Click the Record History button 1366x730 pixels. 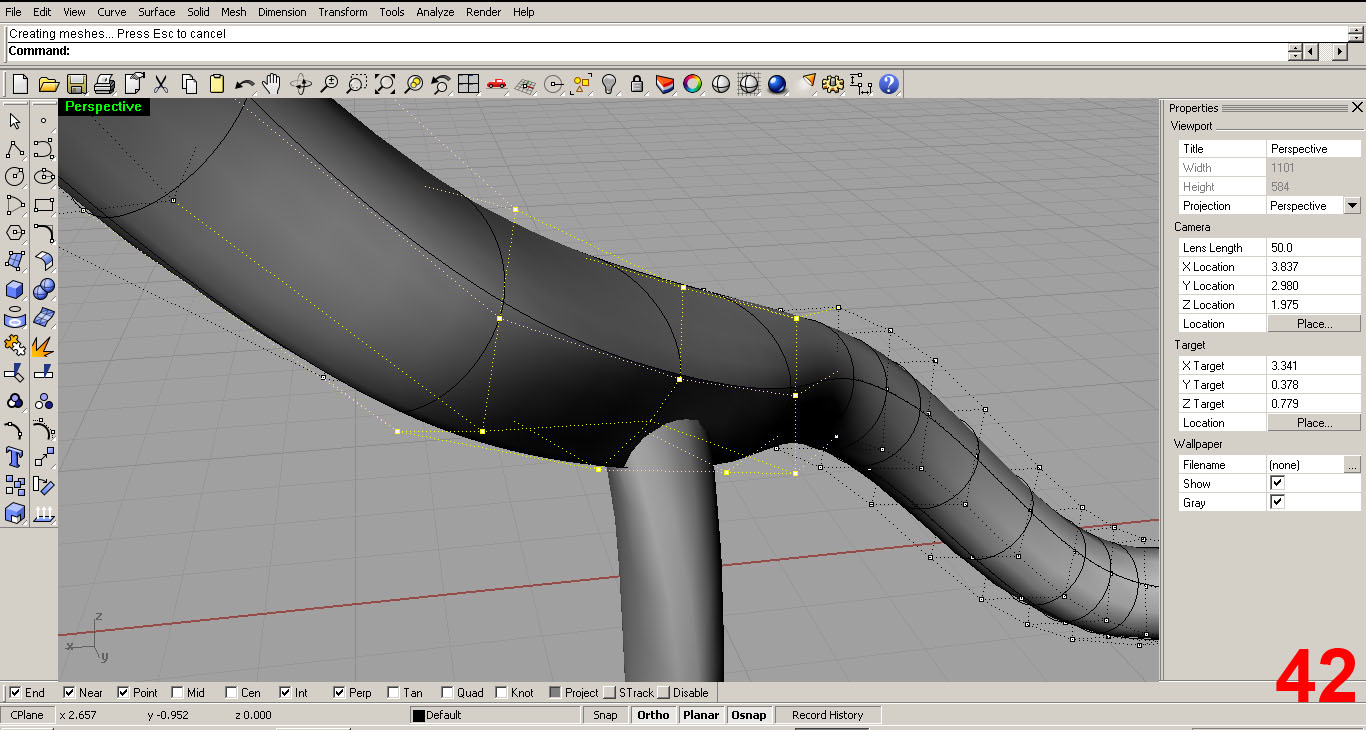point(827,715)
